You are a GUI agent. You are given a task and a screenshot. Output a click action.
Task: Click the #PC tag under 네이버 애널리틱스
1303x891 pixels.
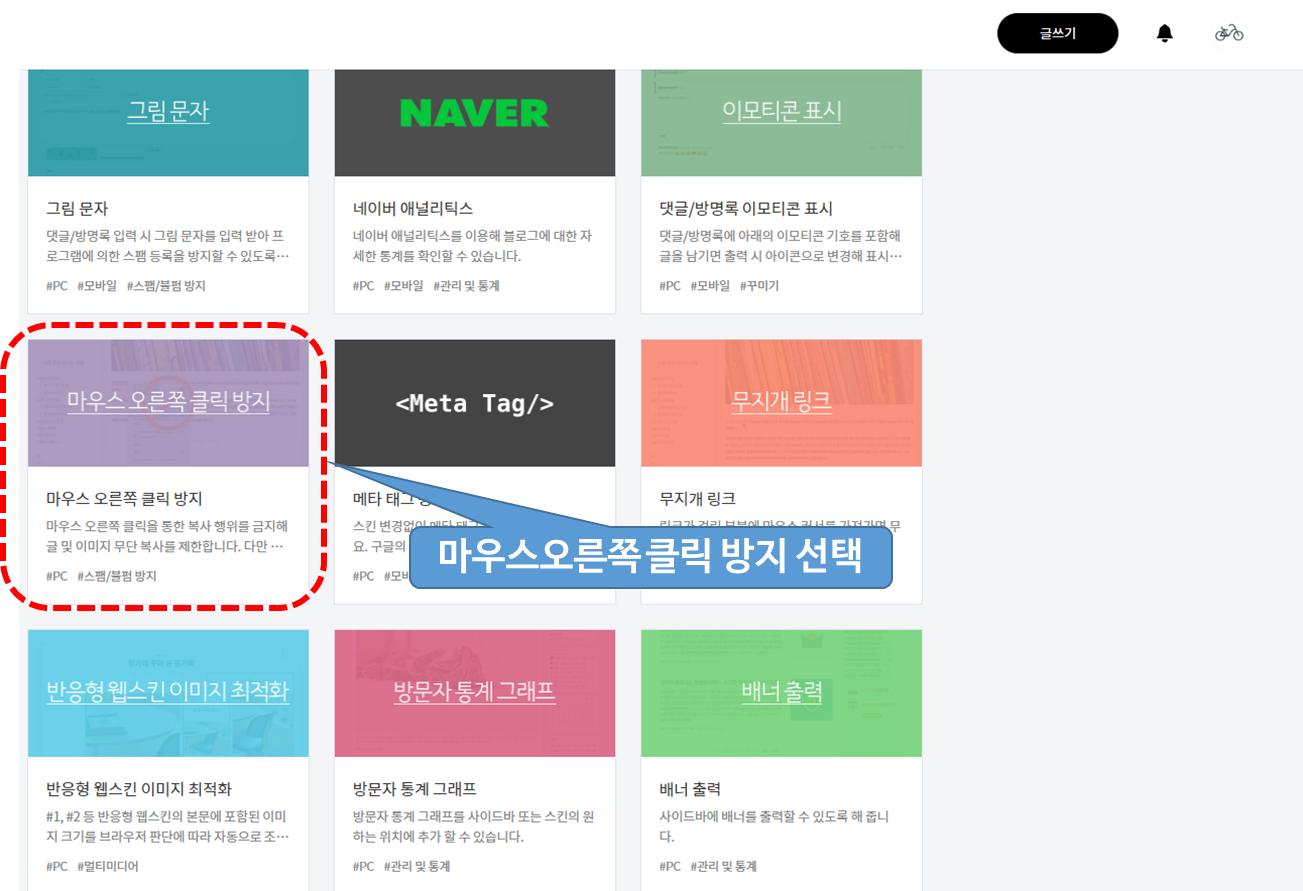363,286
